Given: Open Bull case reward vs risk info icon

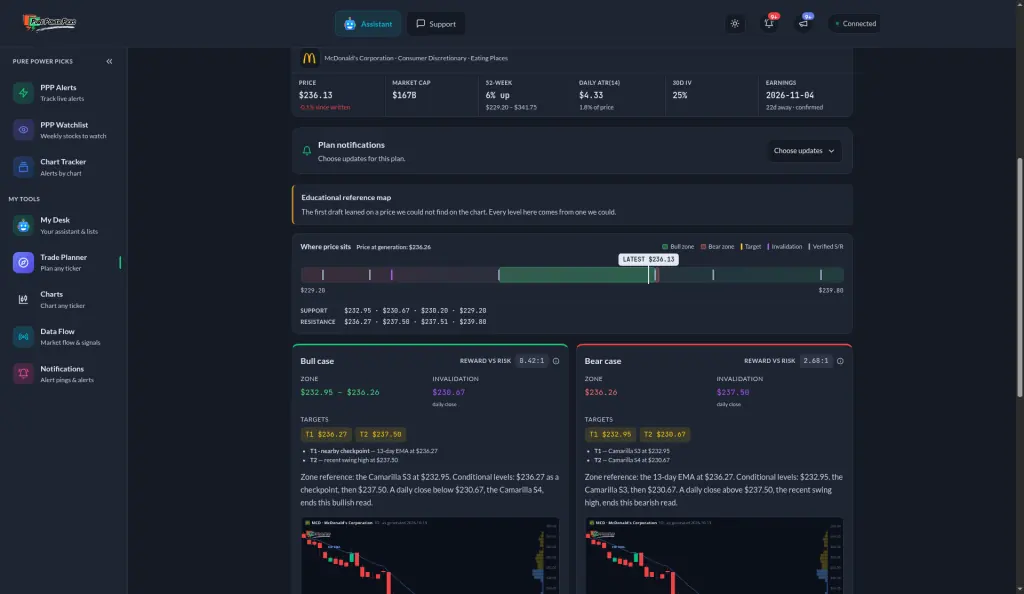Looking at the screenshot, I should [556, 361].
